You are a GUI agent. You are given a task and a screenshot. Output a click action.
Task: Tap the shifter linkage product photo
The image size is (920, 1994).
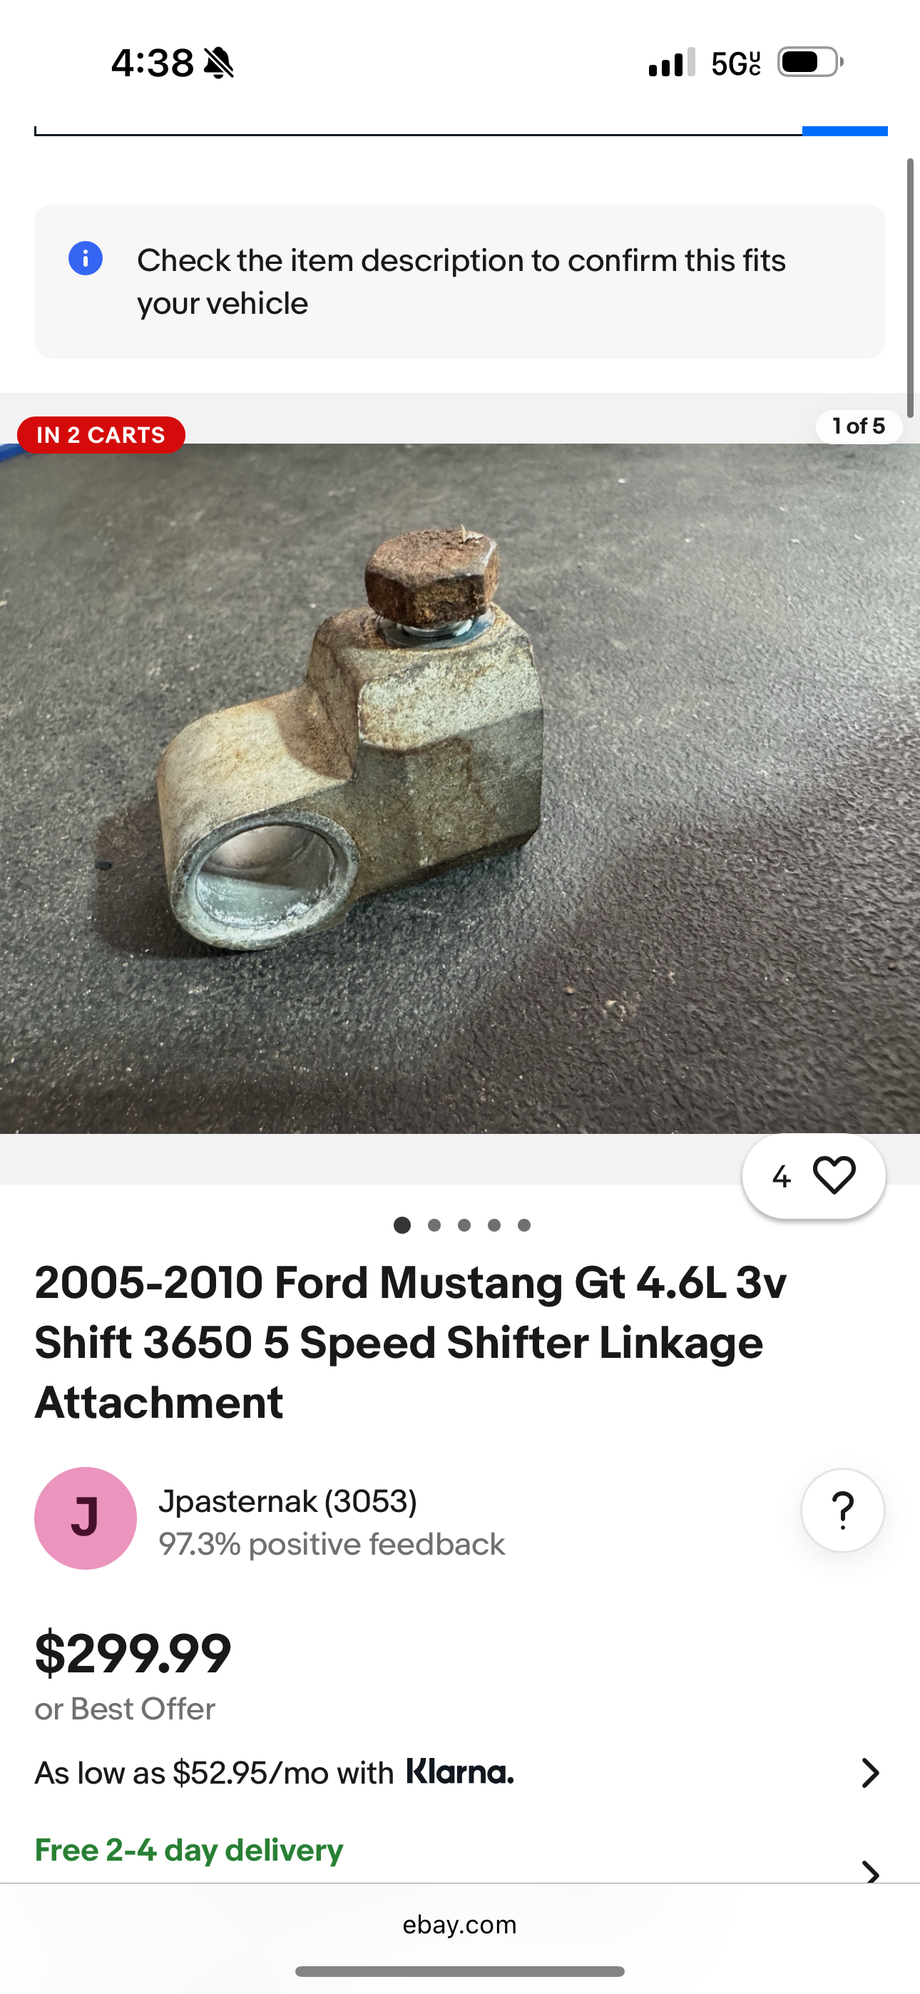[460, 788]
